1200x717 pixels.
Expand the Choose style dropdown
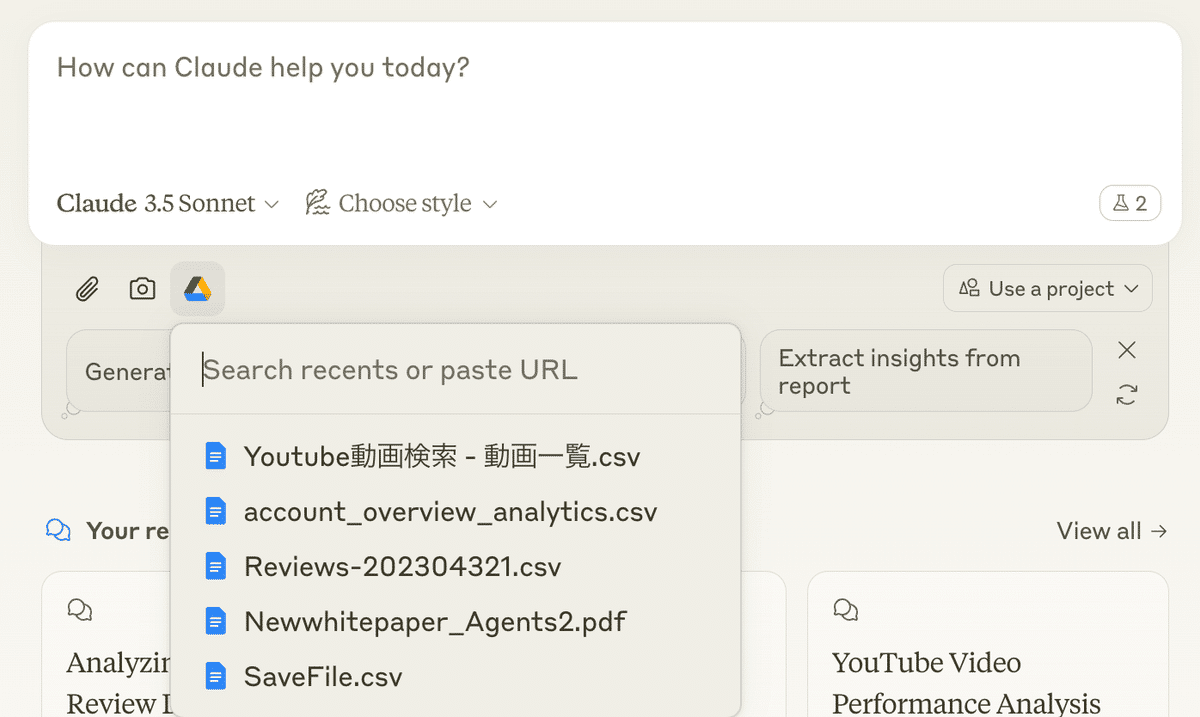point(401,204)
